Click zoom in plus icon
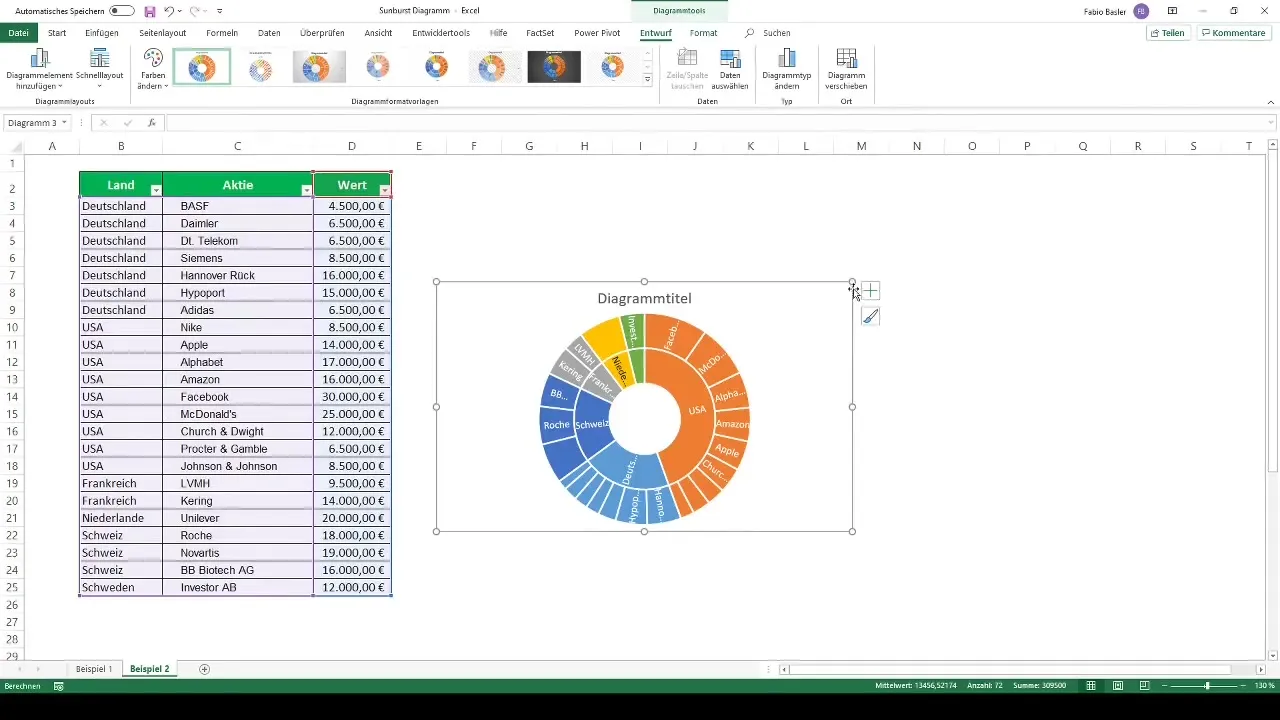Screen dimensions: 1280x720 pos(1243,686)
